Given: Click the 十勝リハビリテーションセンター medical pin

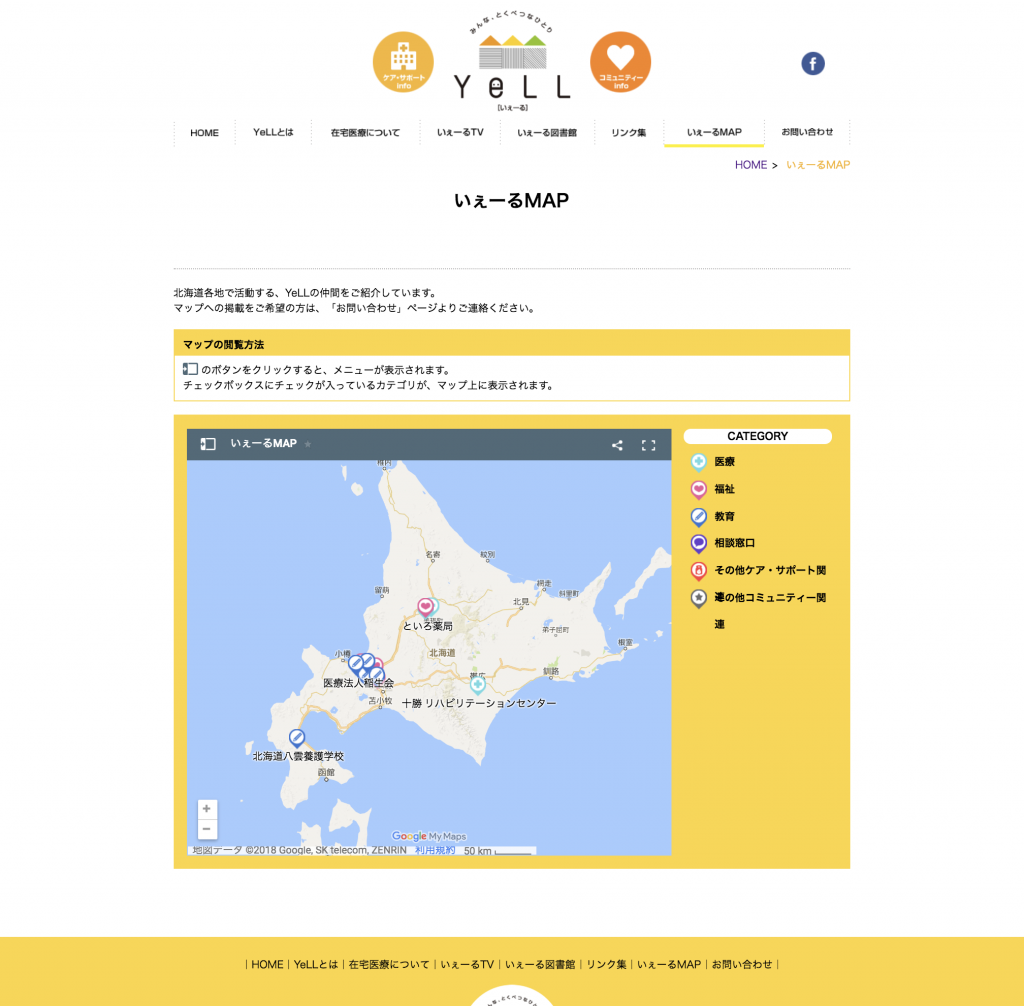Looking at the screenshot, I should tap(477, 685).
